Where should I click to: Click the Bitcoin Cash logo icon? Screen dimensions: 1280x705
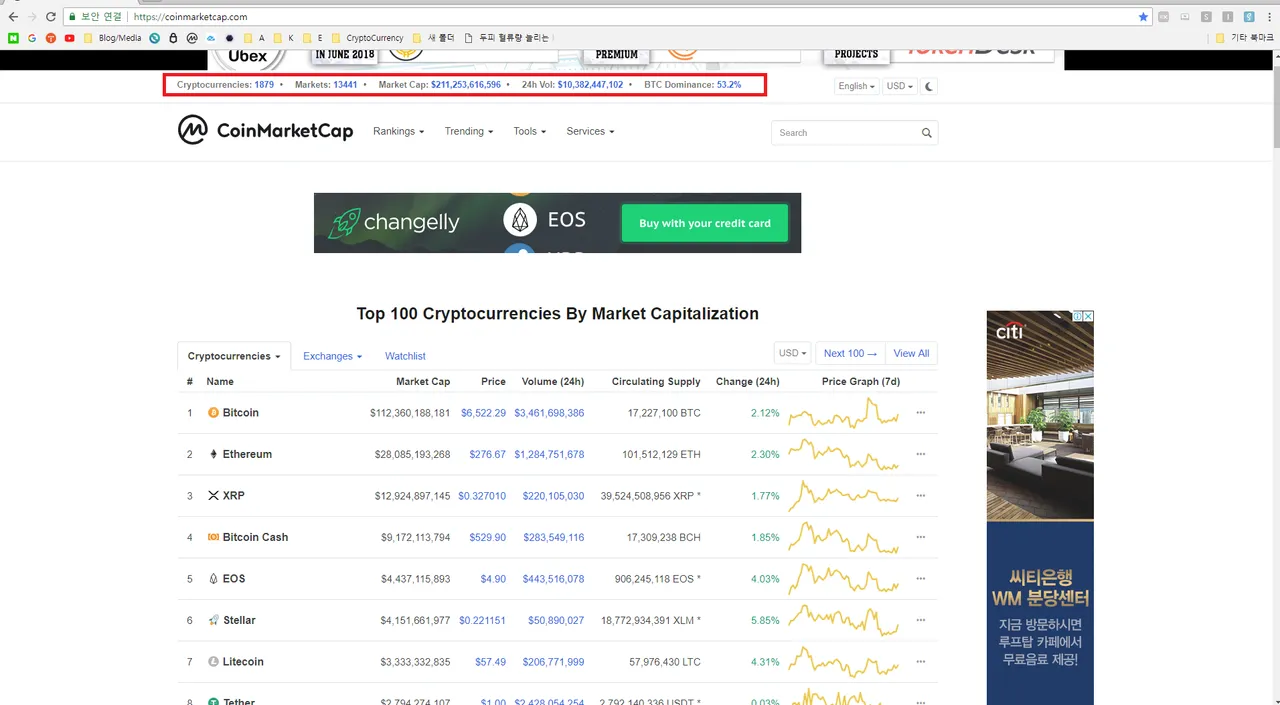(x=213, y=537)
